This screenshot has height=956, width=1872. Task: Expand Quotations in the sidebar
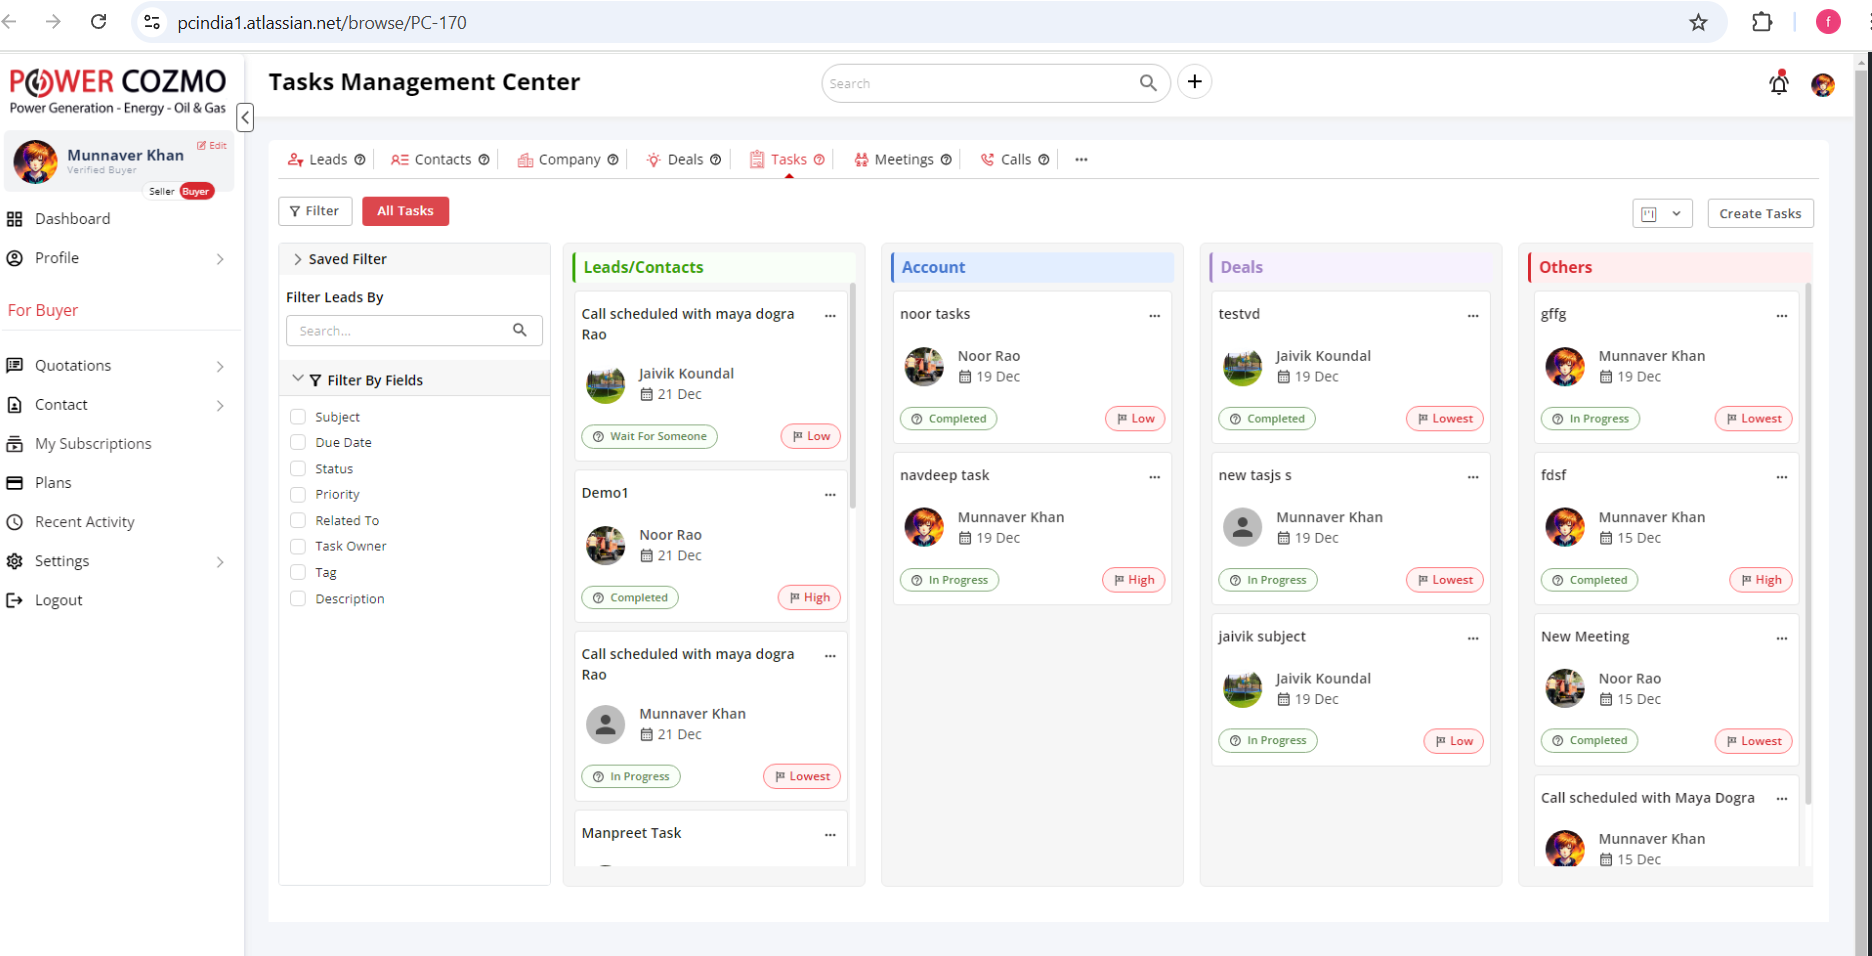[x=219, y=366]
